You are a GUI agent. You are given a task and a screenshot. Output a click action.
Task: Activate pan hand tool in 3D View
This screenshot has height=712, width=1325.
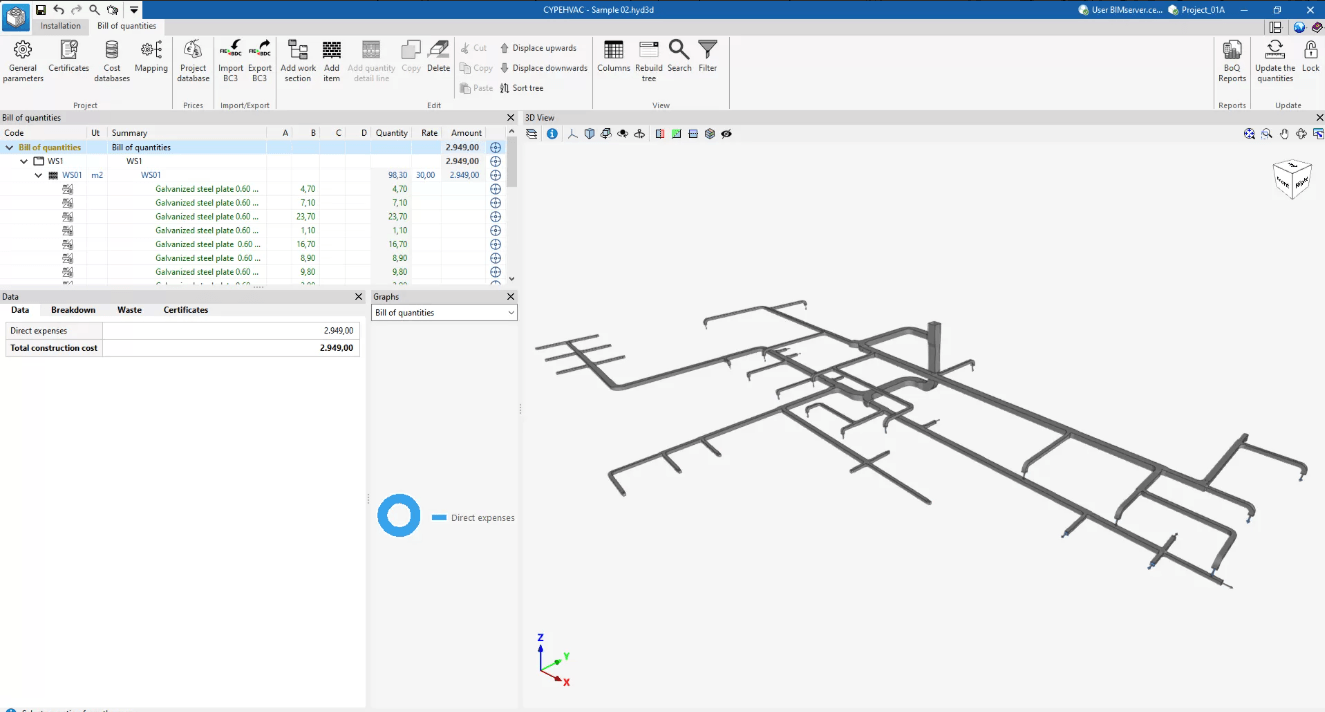[x=1284, y=133]
